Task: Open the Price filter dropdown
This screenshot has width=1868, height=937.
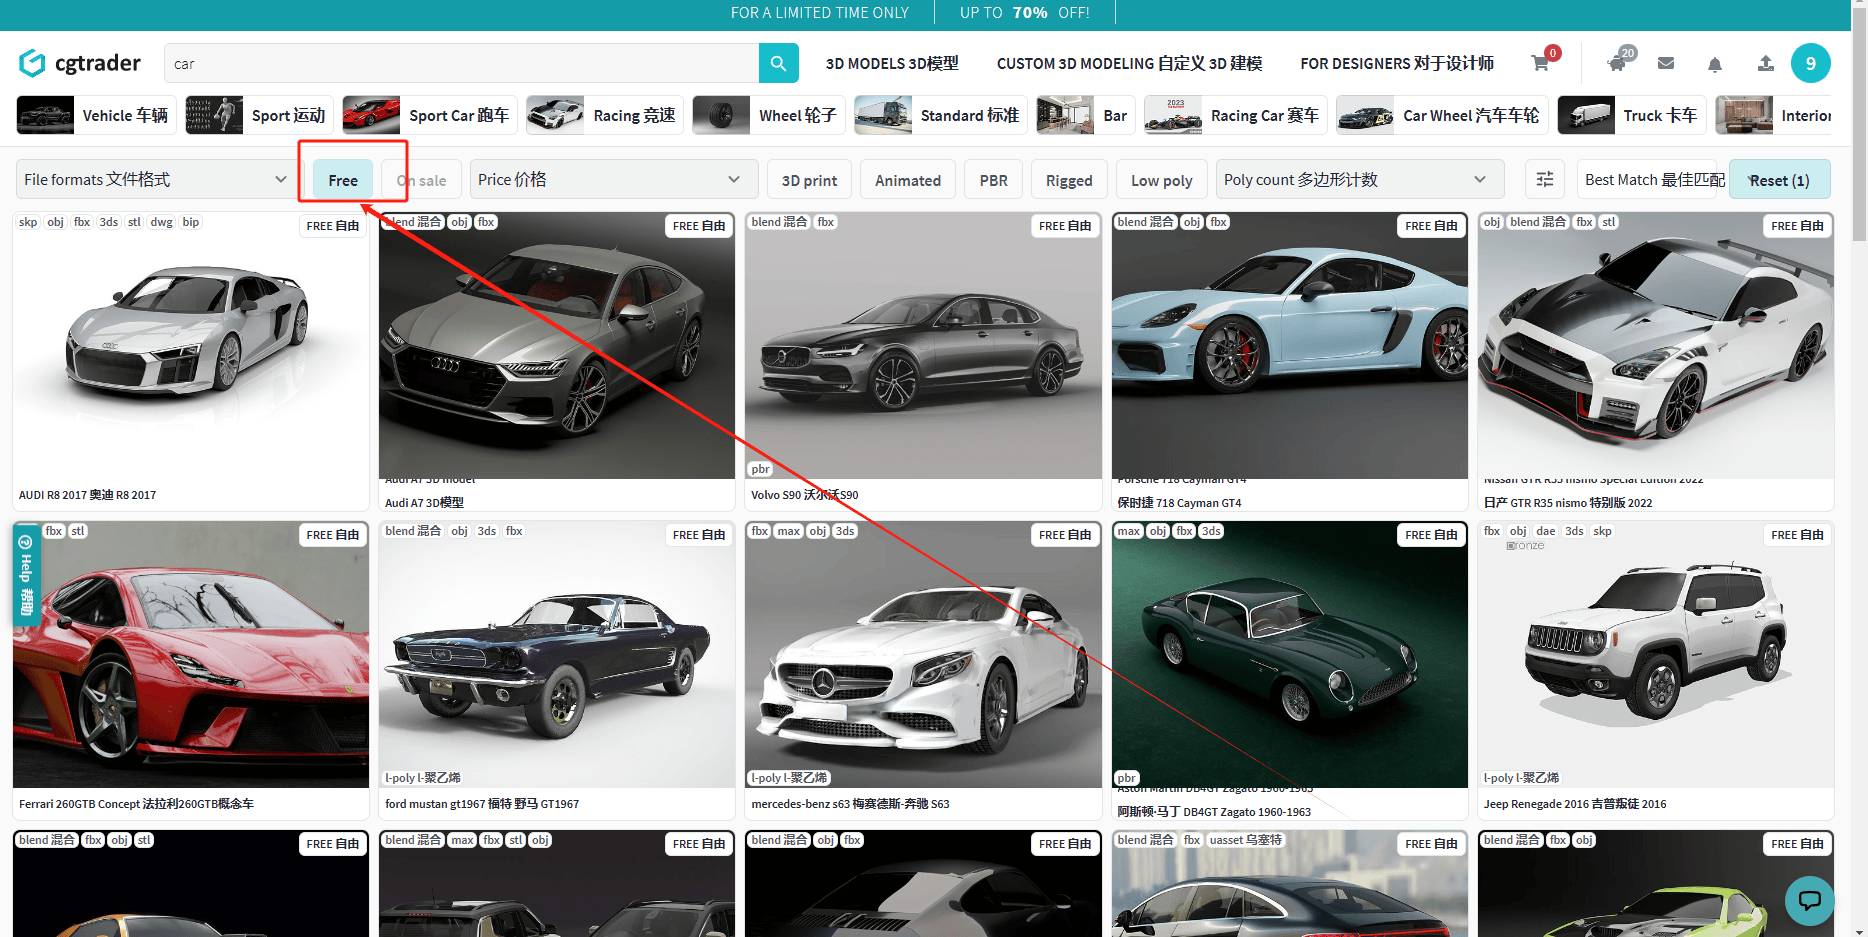Action: [x=612, y=179]
